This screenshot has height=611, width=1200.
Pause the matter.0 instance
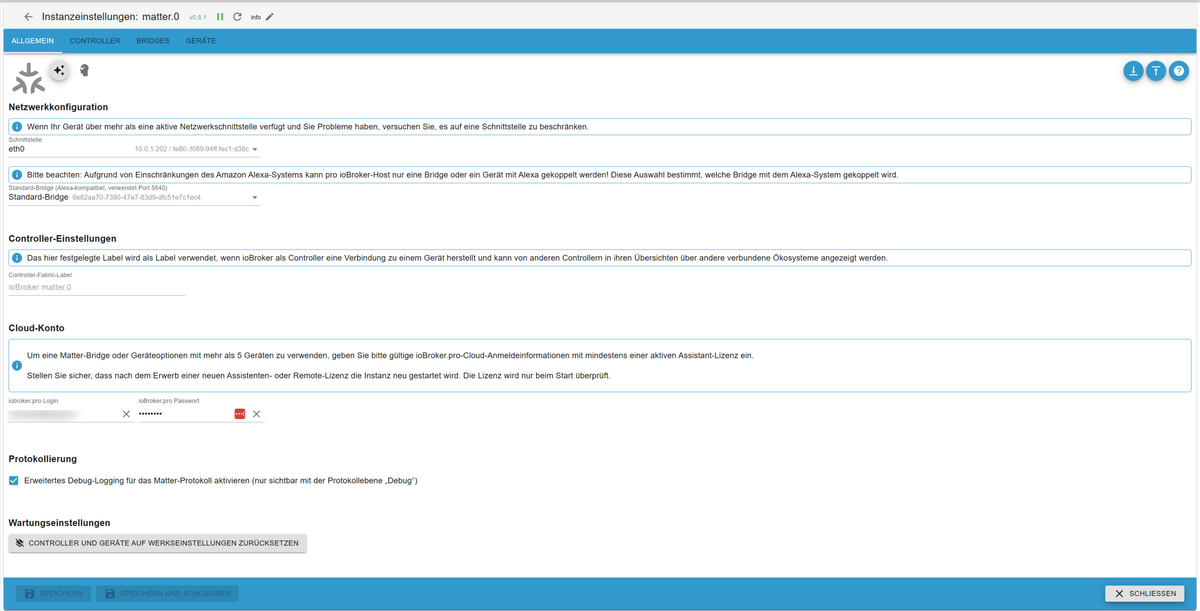(220, 17)
